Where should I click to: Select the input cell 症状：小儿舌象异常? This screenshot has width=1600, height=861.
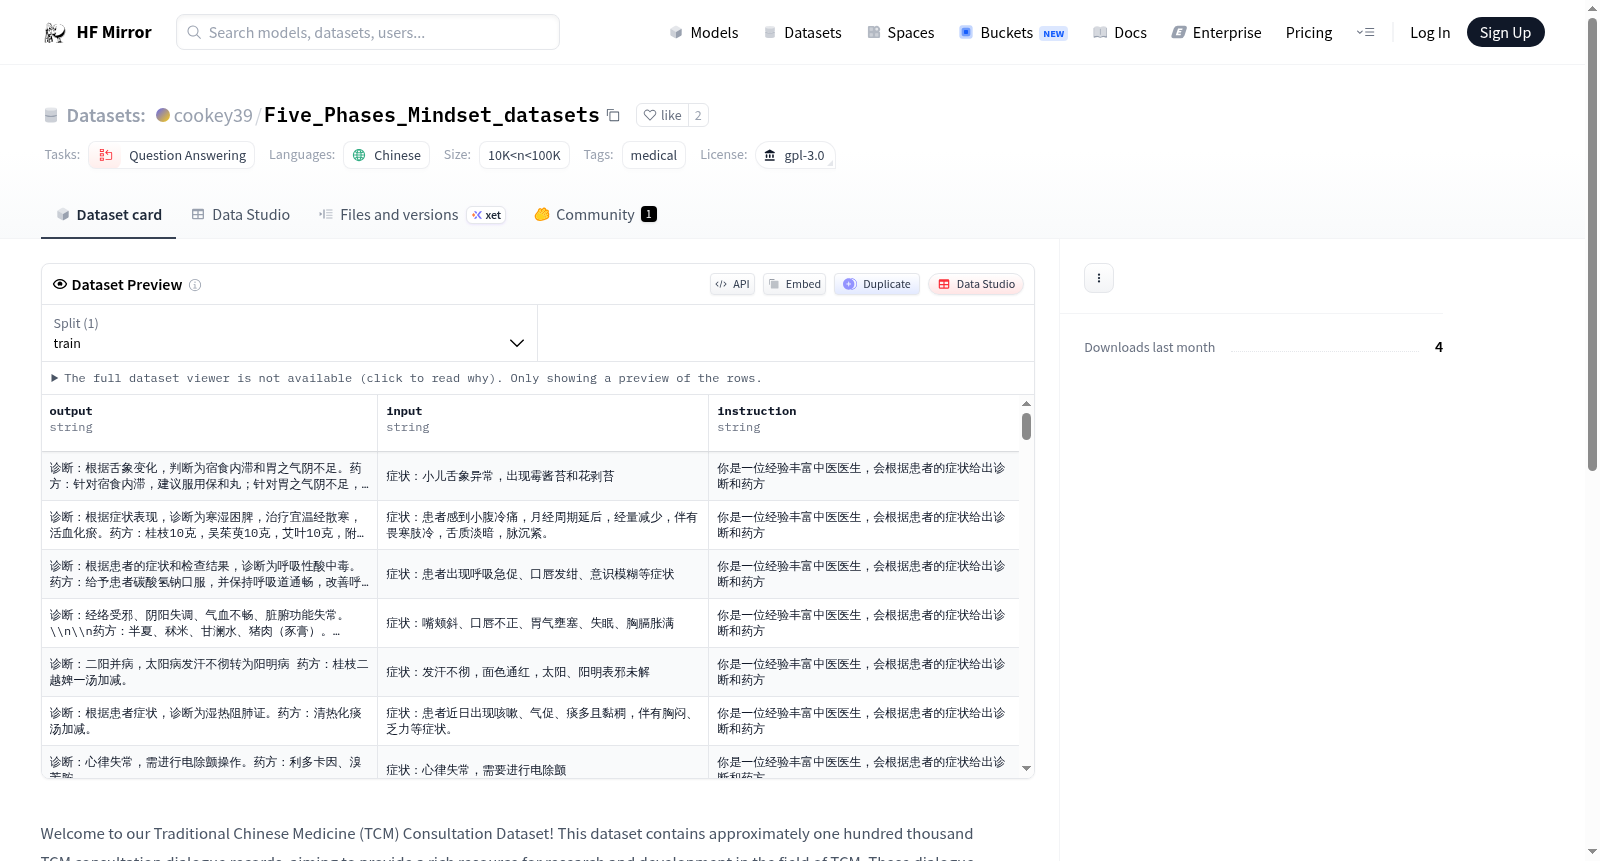(x=543, y=476)
